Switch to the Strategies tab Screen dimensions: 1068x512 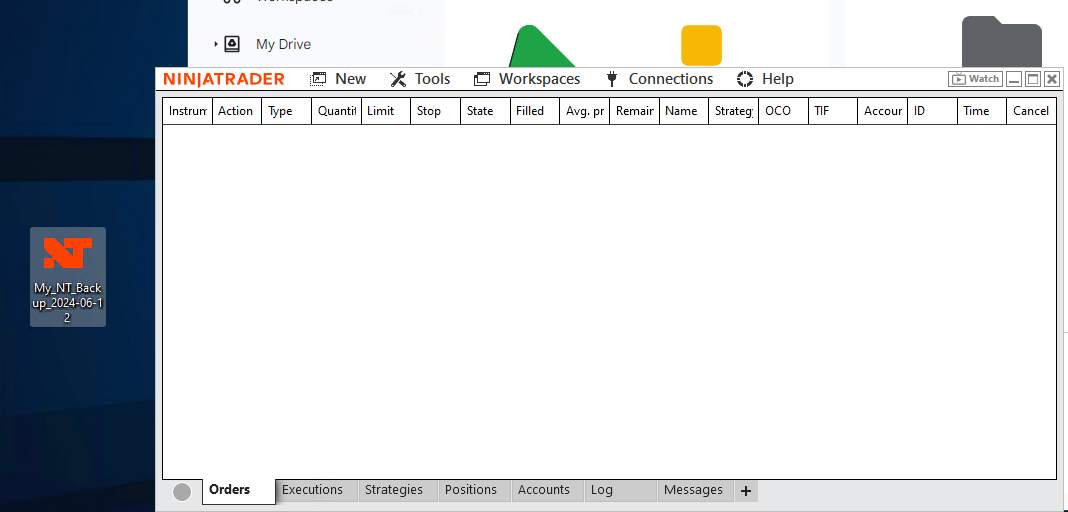point(394,490)
